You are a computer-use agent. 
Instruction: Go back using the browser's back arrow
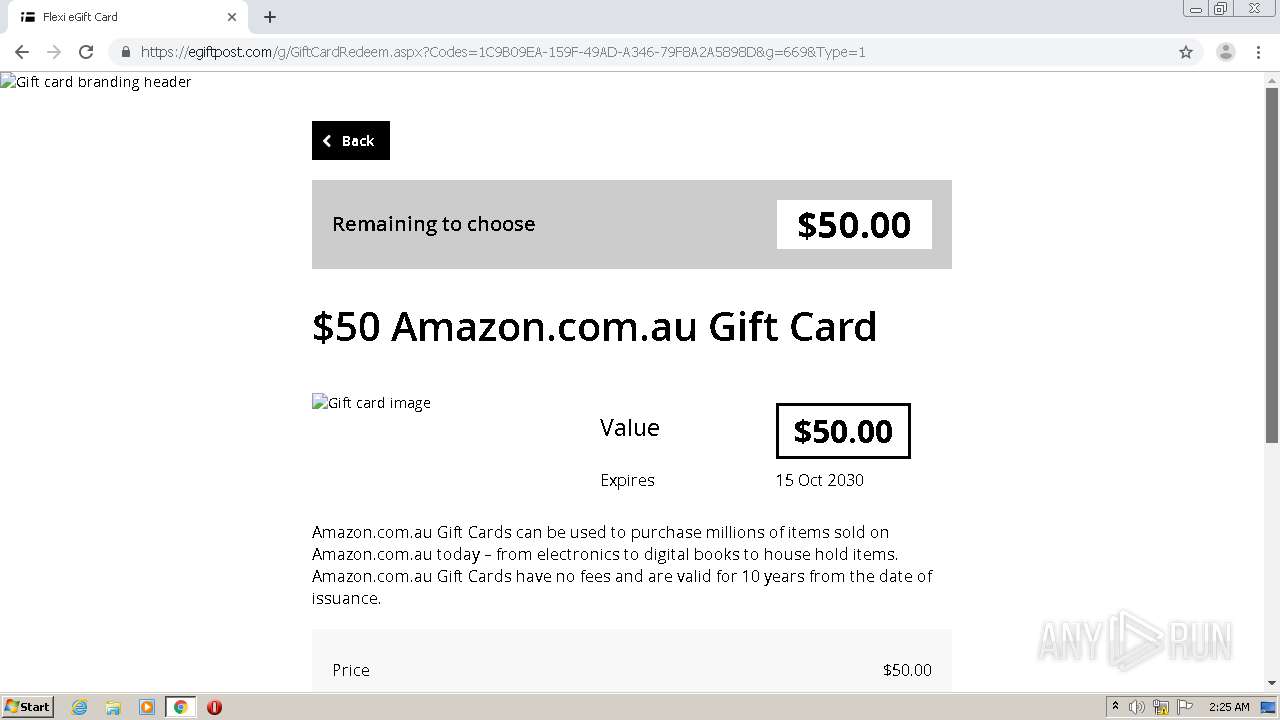tap(22, 52)
